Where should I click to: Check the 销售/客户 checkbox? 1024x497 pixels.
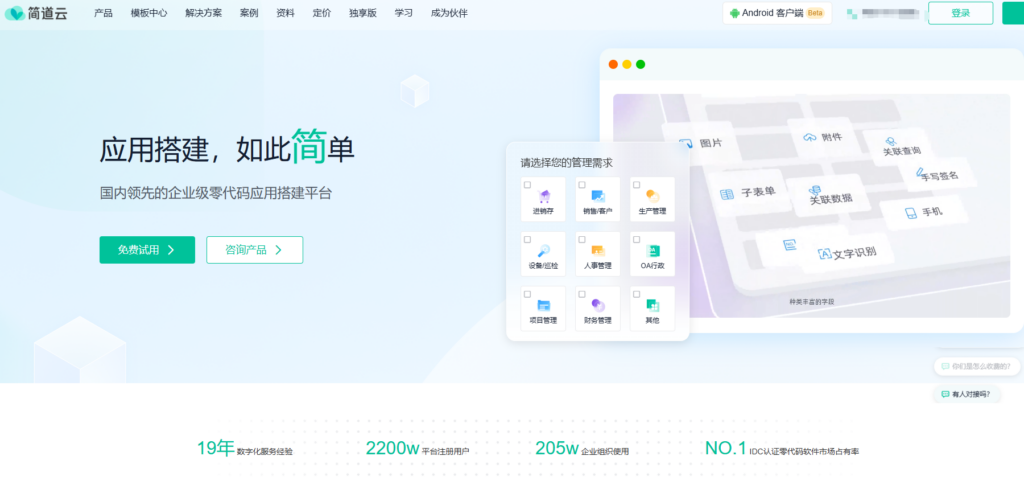[x=582, y=185]
